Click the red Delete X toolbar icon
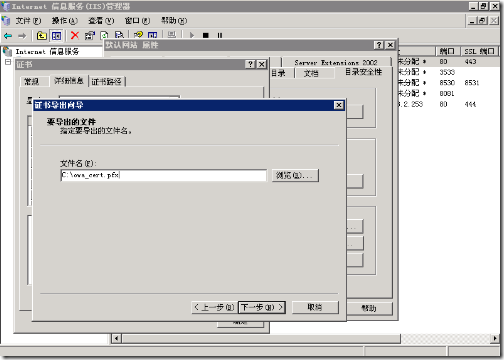504x360 pixels. click(x=75, y=35)
